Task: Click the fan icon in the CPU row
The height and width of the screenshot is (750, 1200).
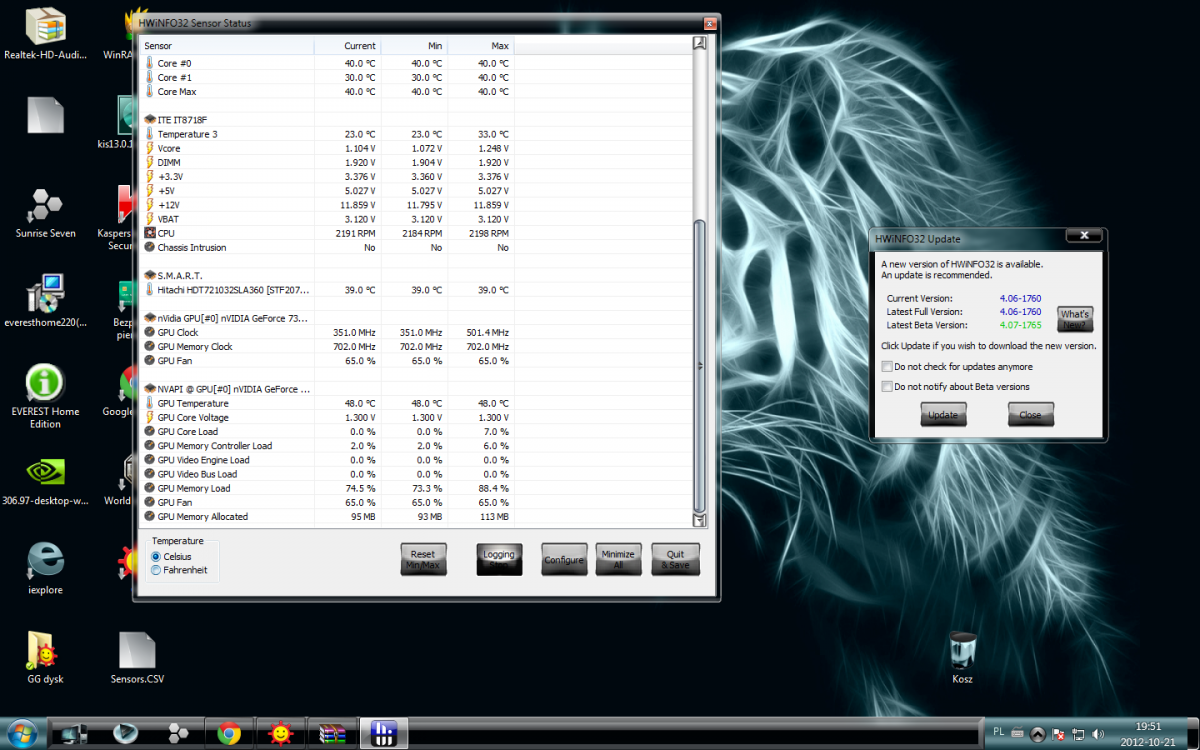Action: [x=150, y=233]
